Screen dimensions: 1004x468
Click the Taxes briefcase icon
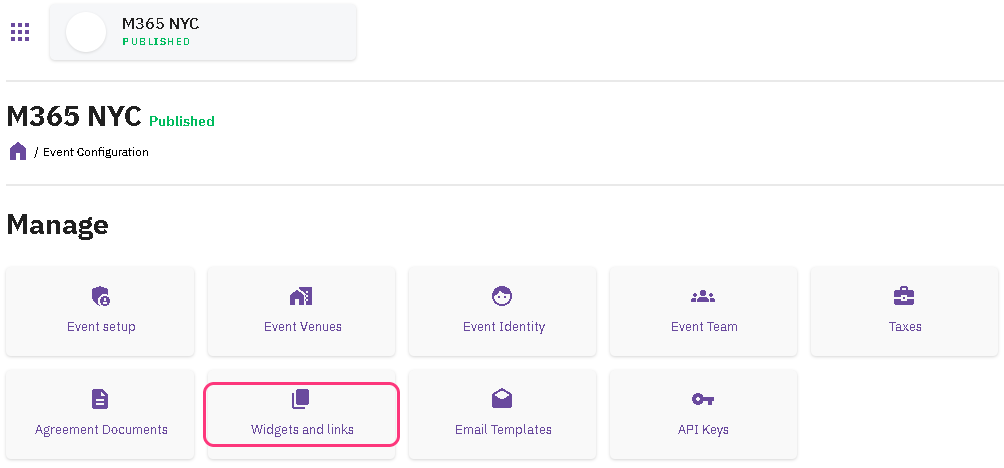(904, 296)
